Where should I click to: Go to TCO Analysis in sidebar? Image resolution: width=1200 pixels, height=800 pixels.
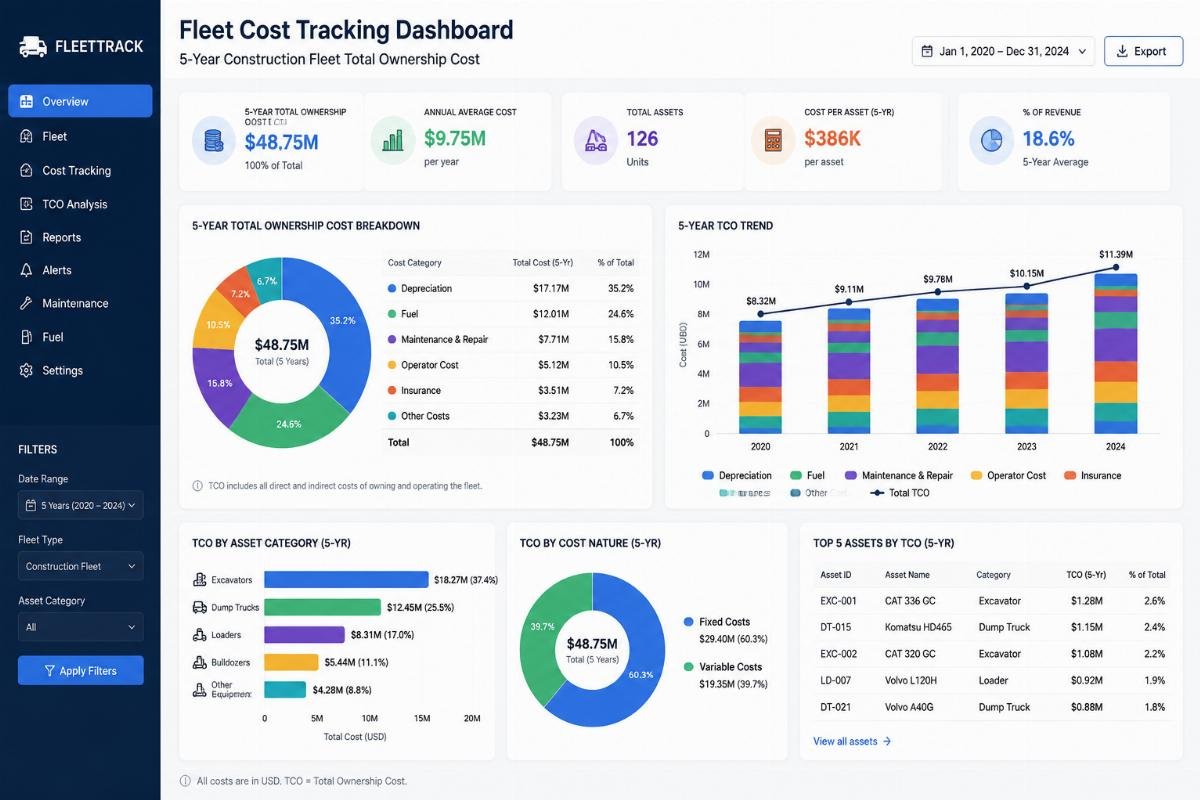[80, 204]
